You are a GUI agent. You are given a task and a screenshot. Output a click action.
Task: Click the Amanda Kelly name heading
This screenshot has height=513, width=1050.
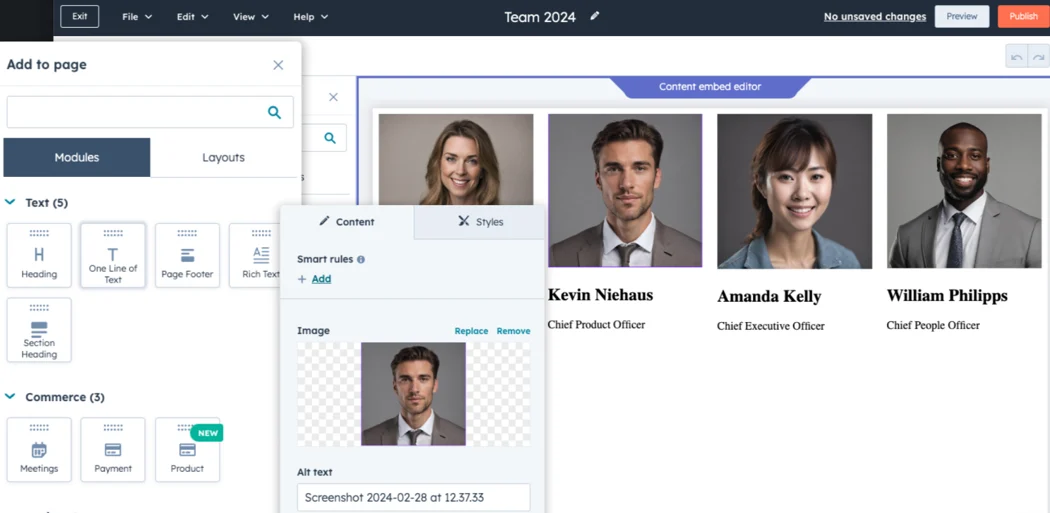tap(769, 296)
